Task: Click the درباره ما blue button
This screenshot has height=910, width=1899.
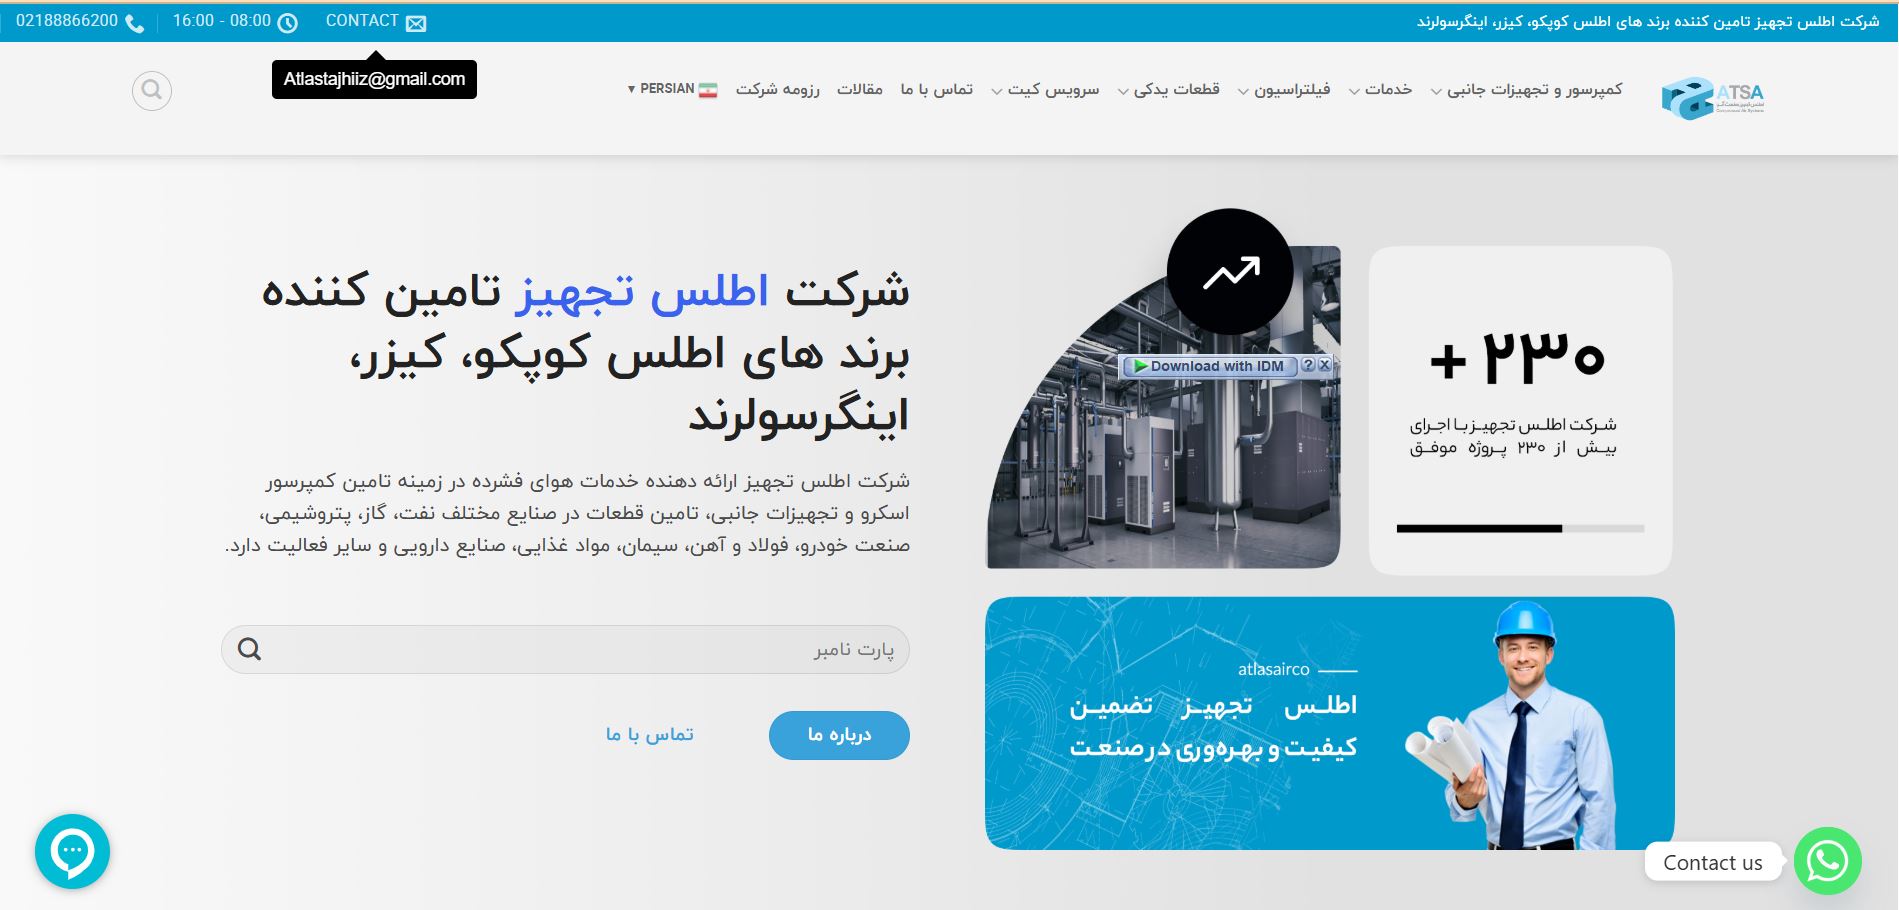Action: point(839,735)
